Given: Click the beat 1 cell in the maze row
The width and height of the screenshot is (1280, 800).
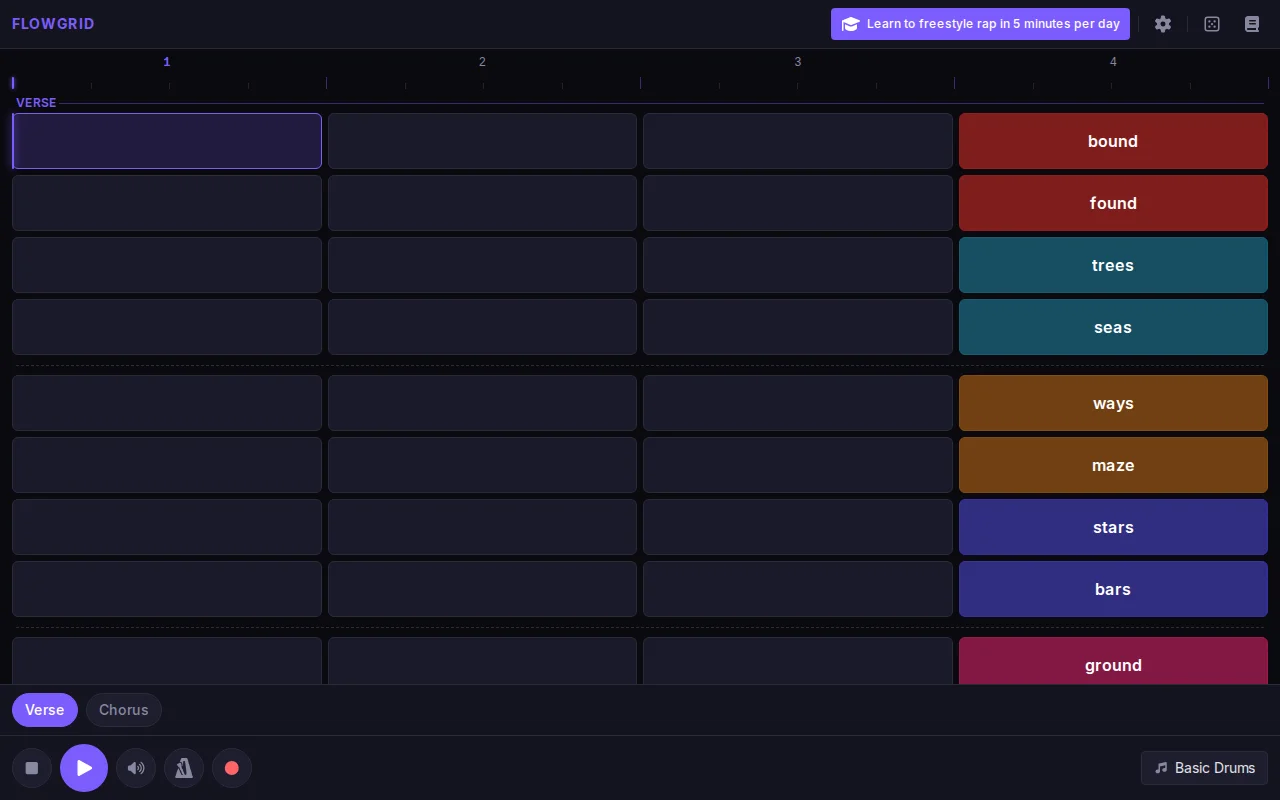Looking at the screenshot, I should point(167,465).
